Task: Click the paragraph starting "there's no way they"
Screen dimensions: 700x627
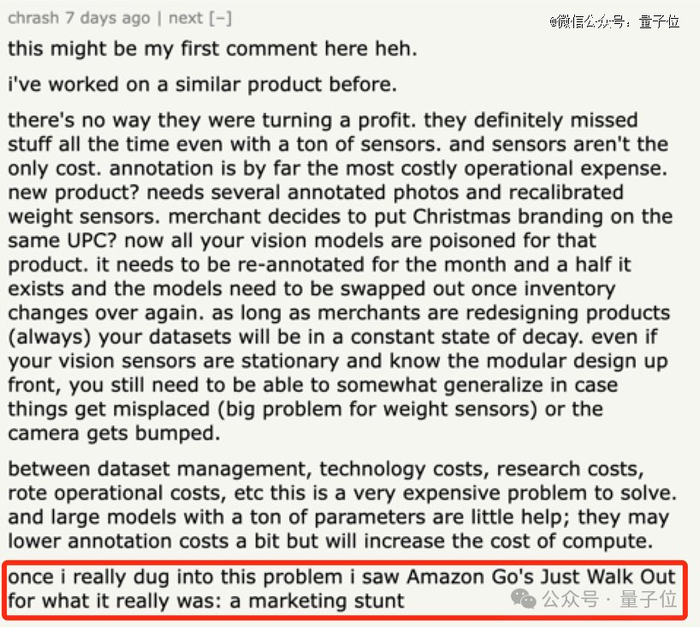Action: tap(340, 277)
